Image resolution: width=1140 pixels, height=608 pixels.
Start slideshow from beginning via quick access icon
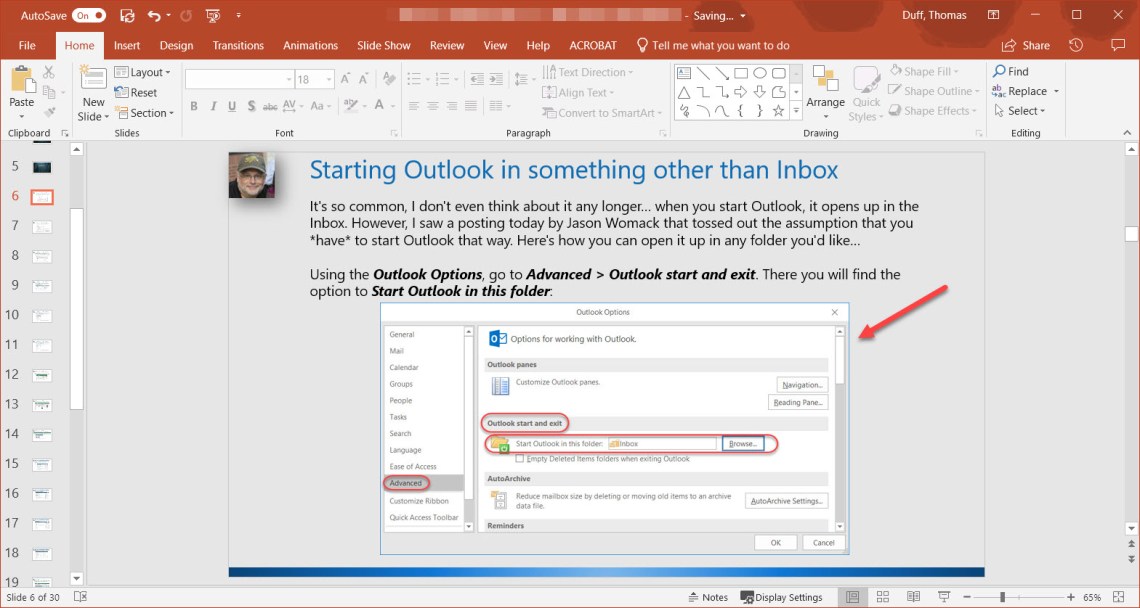[x=213, y=16]
